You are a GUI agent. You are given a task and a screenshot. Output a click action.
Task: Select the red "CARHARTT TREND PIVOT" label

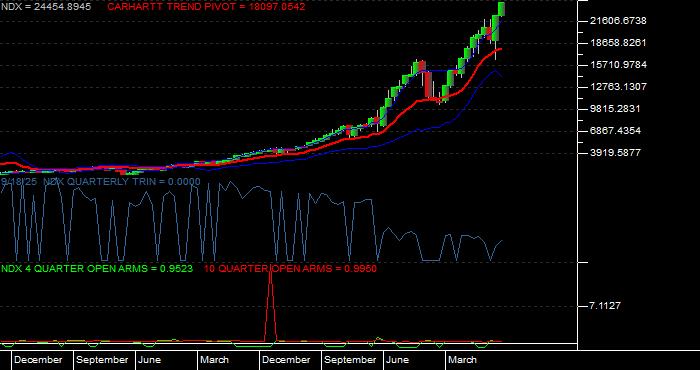pos(206,7)
